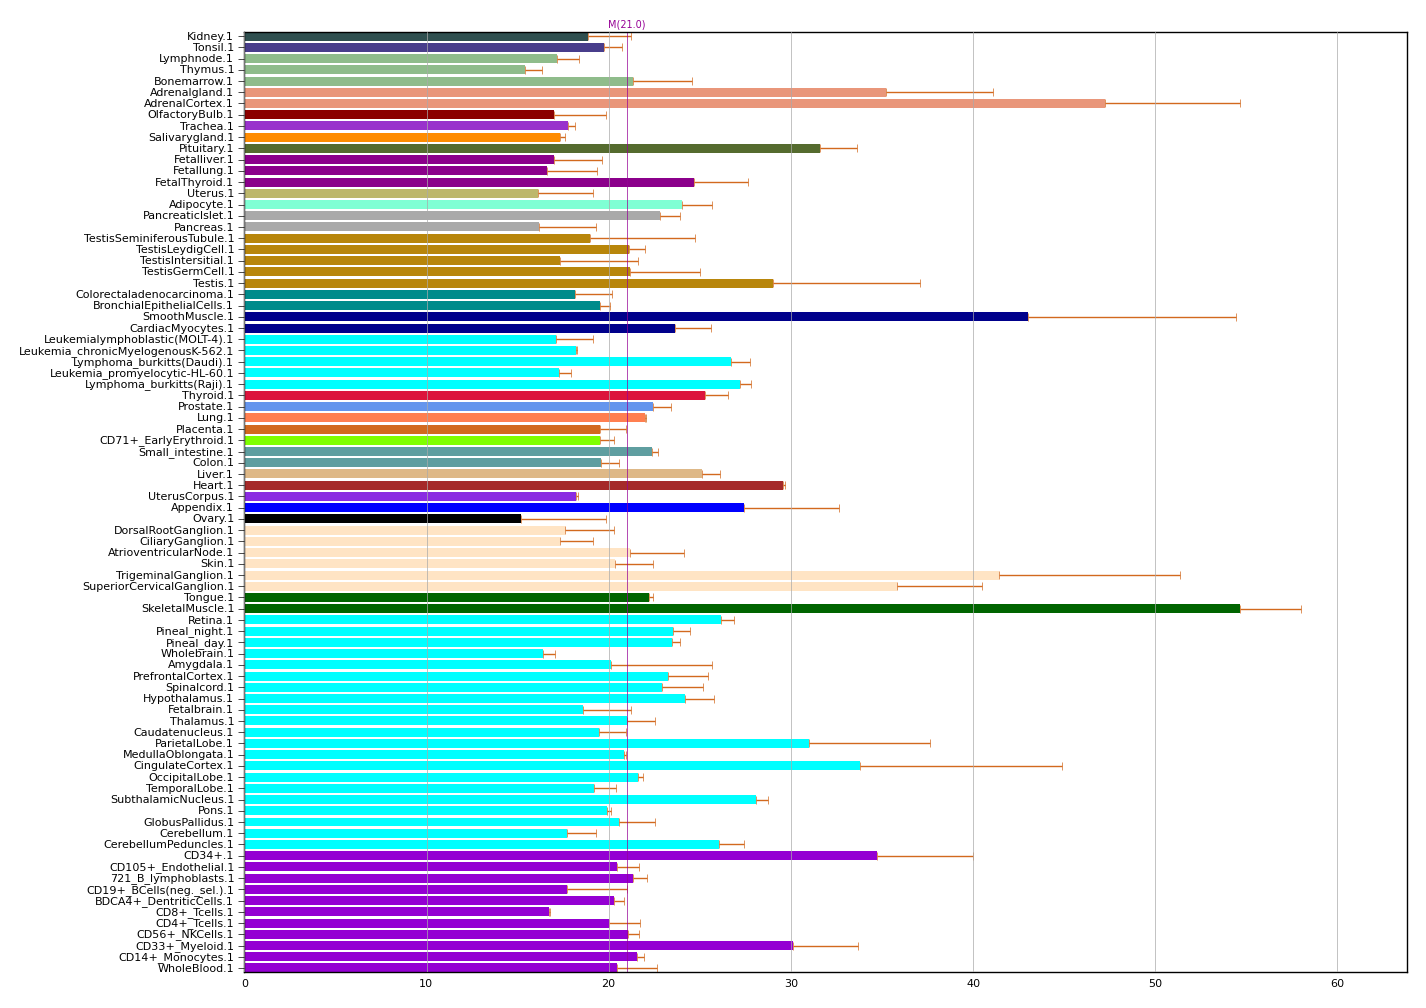Viewport: 1426px width, 1008px height.
Task: Select the bright blue Appendix.1 bar
Action: click(x=493, y=507)
